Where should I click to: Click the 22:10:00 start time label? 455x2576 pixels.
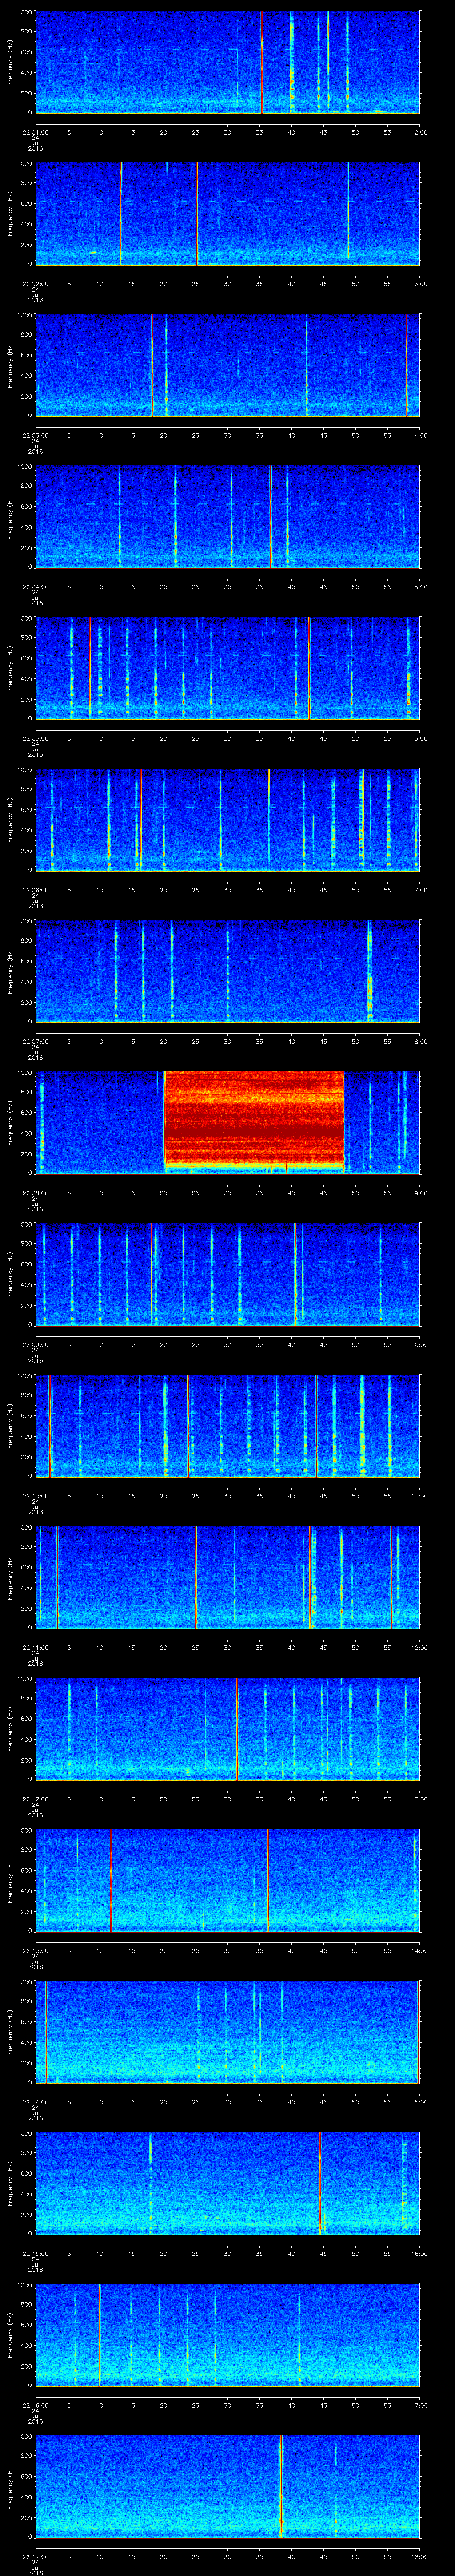coord(35,1496)
